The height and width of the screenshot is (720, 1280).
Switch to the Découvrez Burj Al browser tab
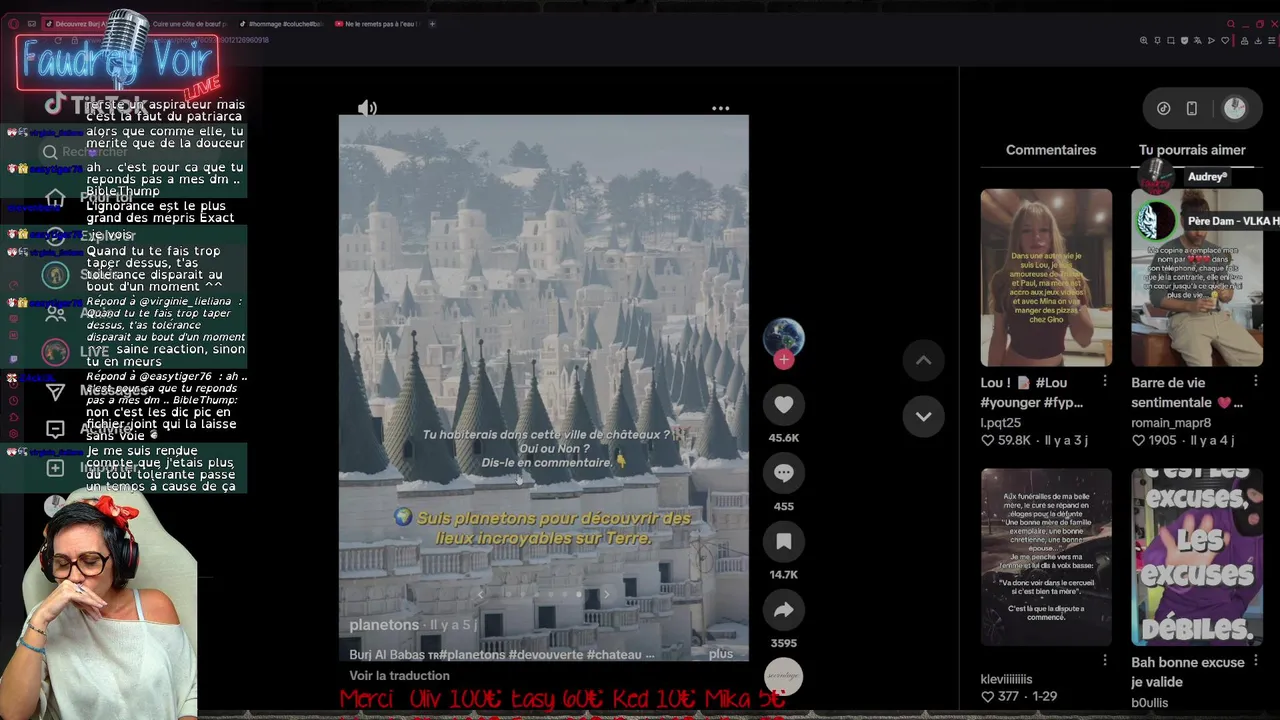click(x=81, y=24)
